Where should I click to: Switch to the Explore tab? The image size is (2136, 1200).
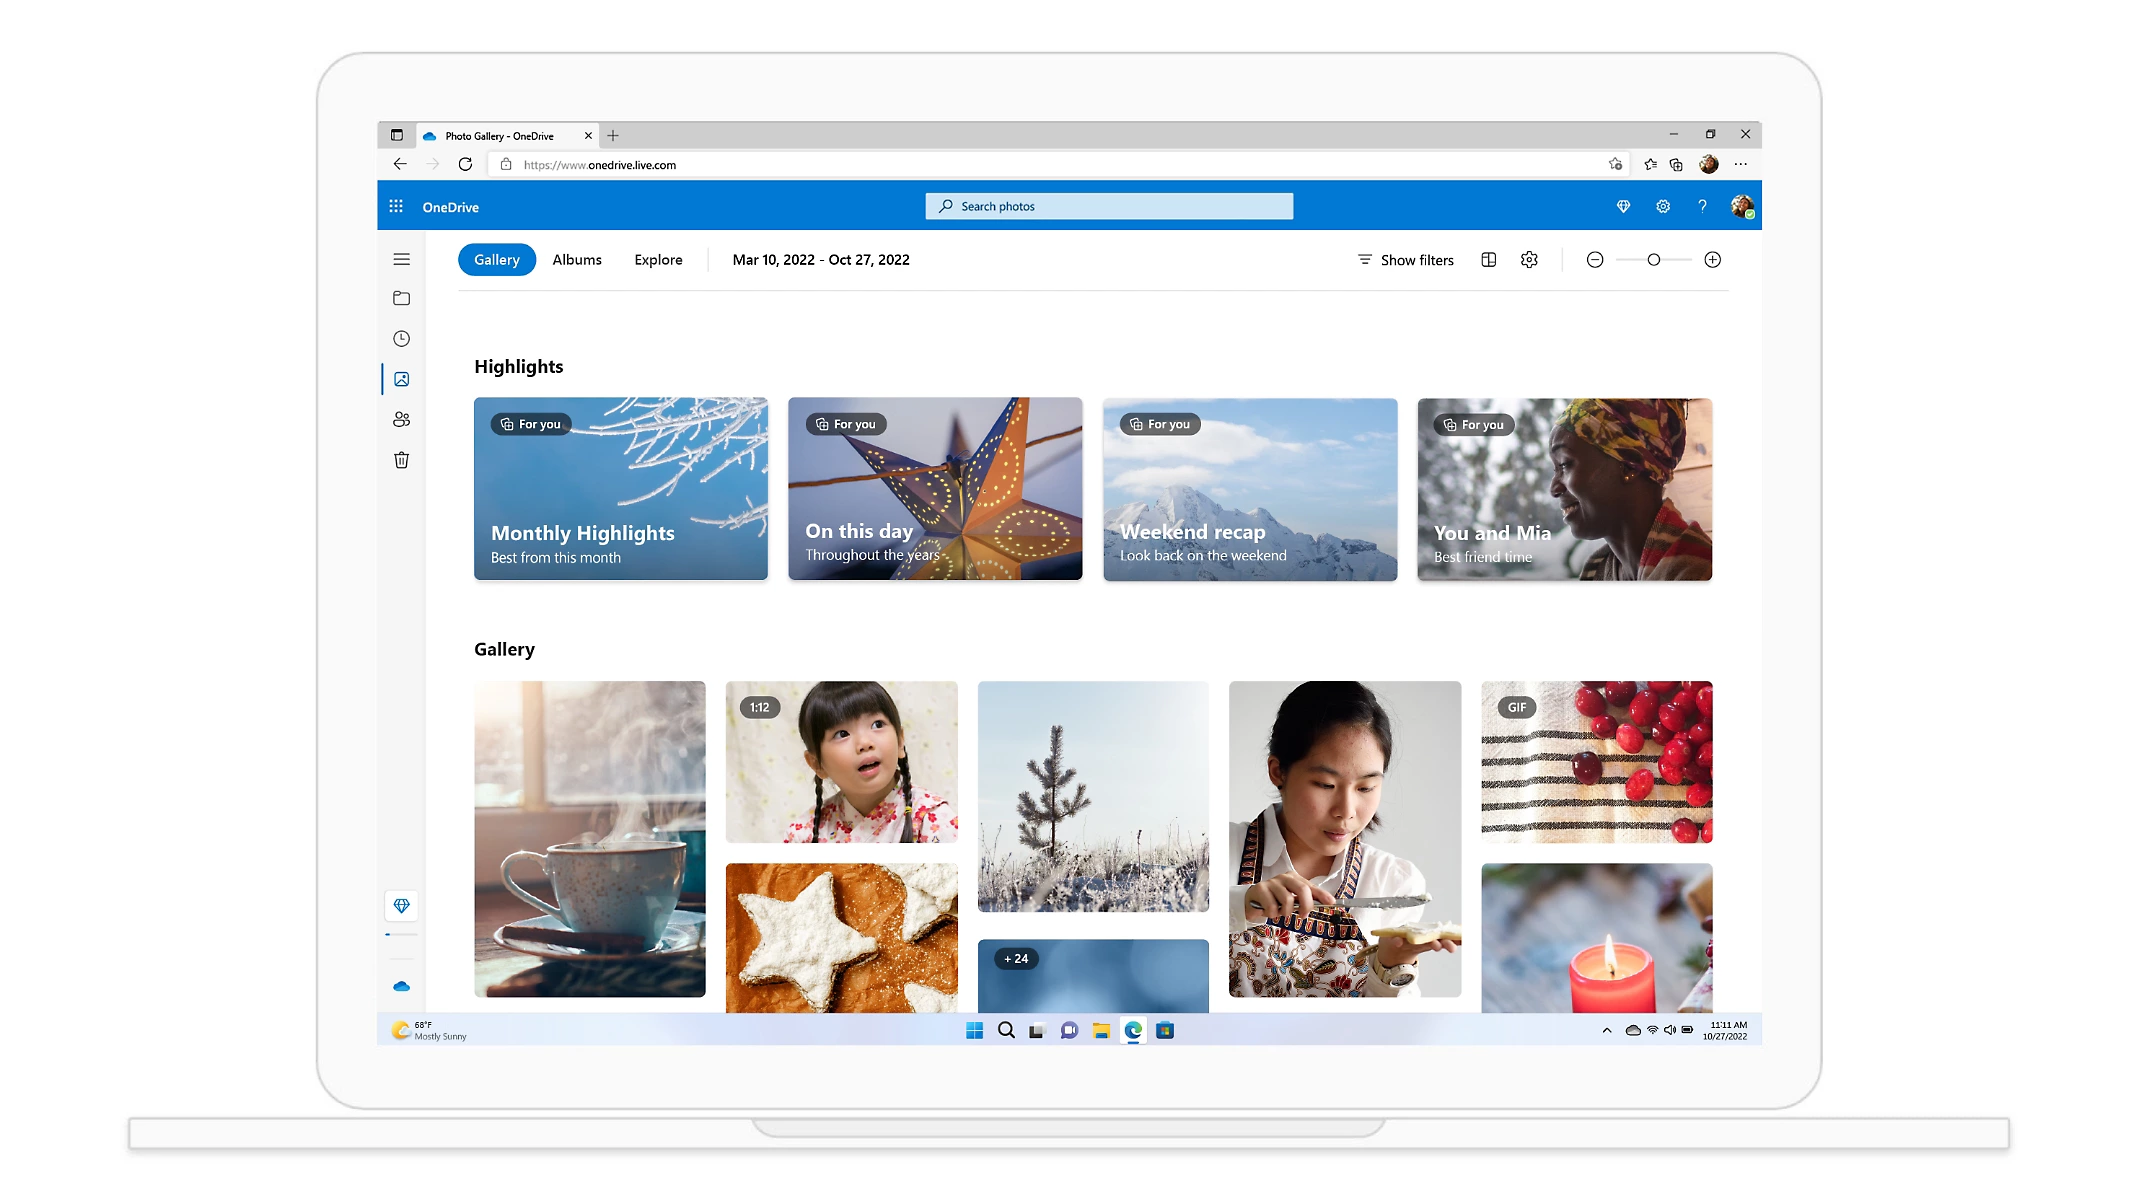(658, 260)
